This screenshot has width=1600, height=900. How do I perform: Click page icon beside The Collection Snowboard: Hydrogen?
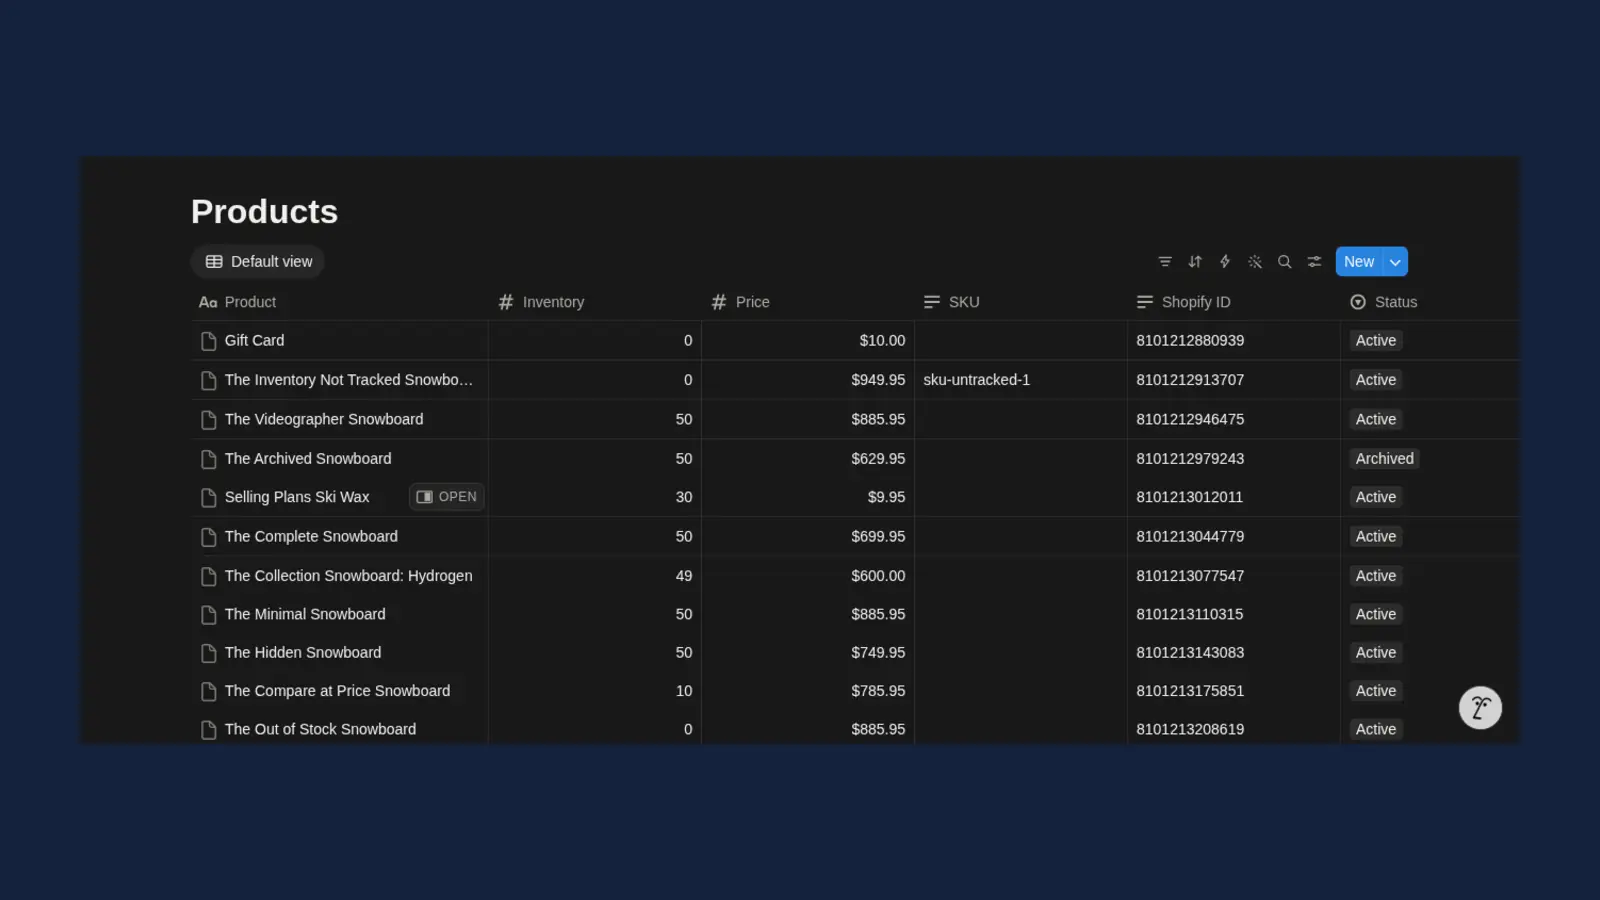[209, 577]
